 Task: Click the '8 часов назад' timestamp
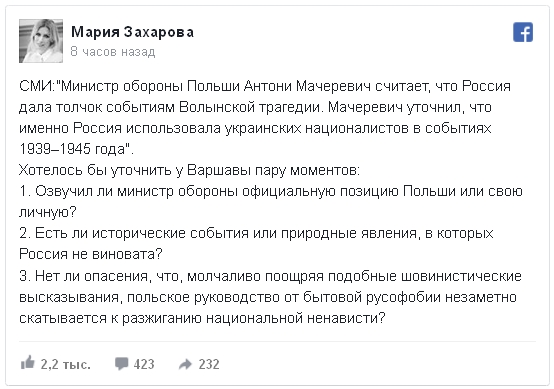coord(113,52)
